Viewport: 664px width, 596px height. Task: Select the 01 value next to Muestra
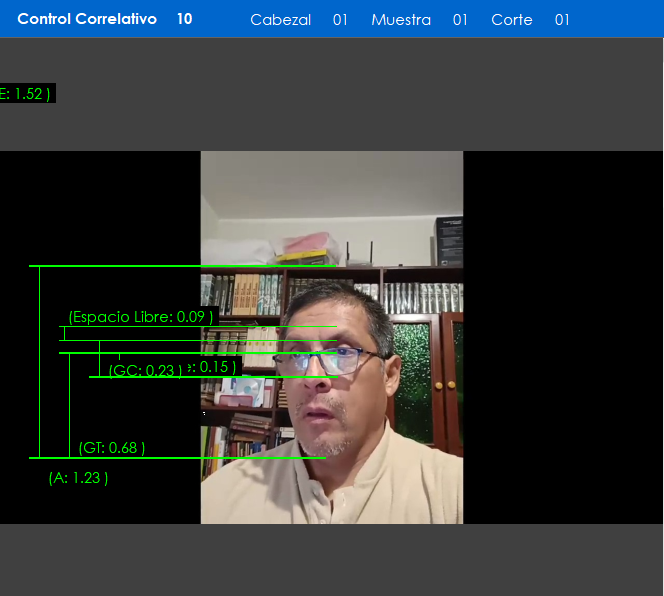[x=460, y=20]
